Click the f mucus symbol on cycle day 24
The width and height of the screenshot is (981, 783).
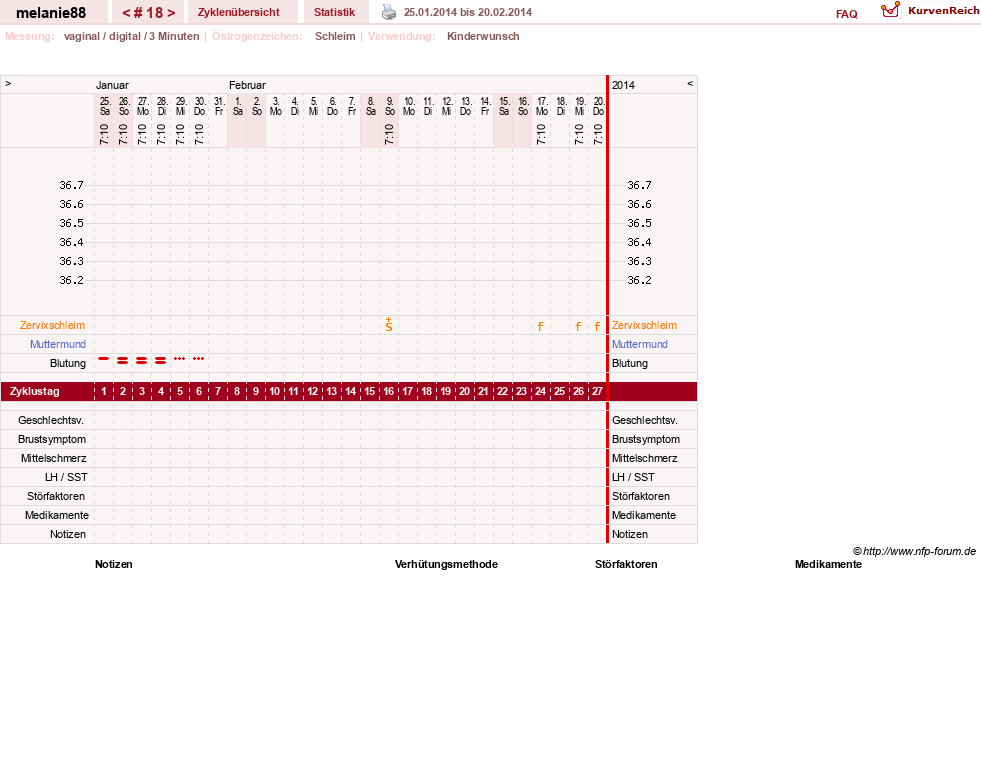click(x=541, y=326)
